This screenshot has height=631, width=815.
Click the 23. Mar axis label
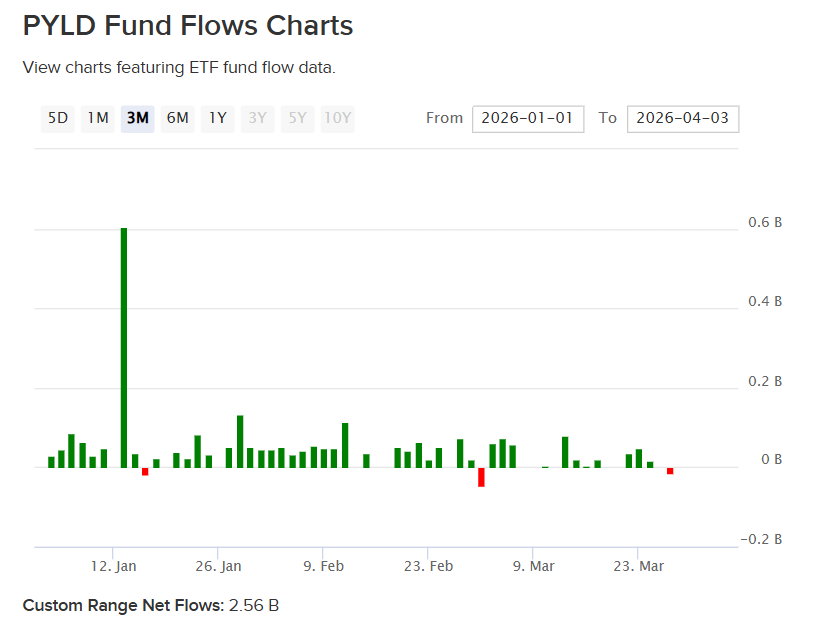[x=638, y=566]
